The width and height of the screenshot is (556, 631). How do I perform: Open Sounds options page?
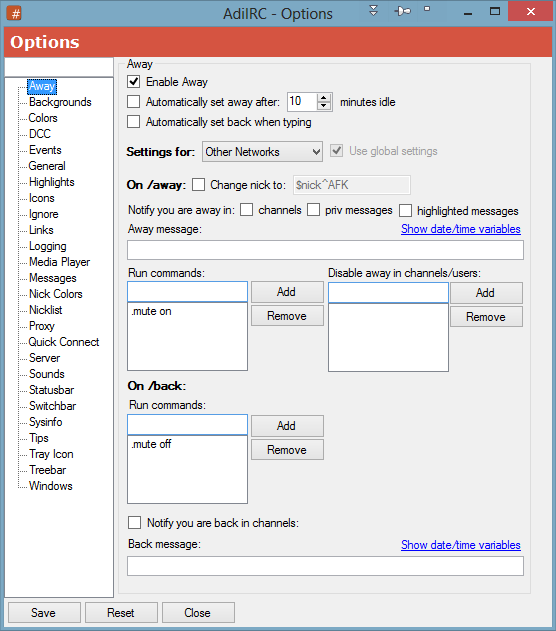pyautogui.click(x=47, y=374)
